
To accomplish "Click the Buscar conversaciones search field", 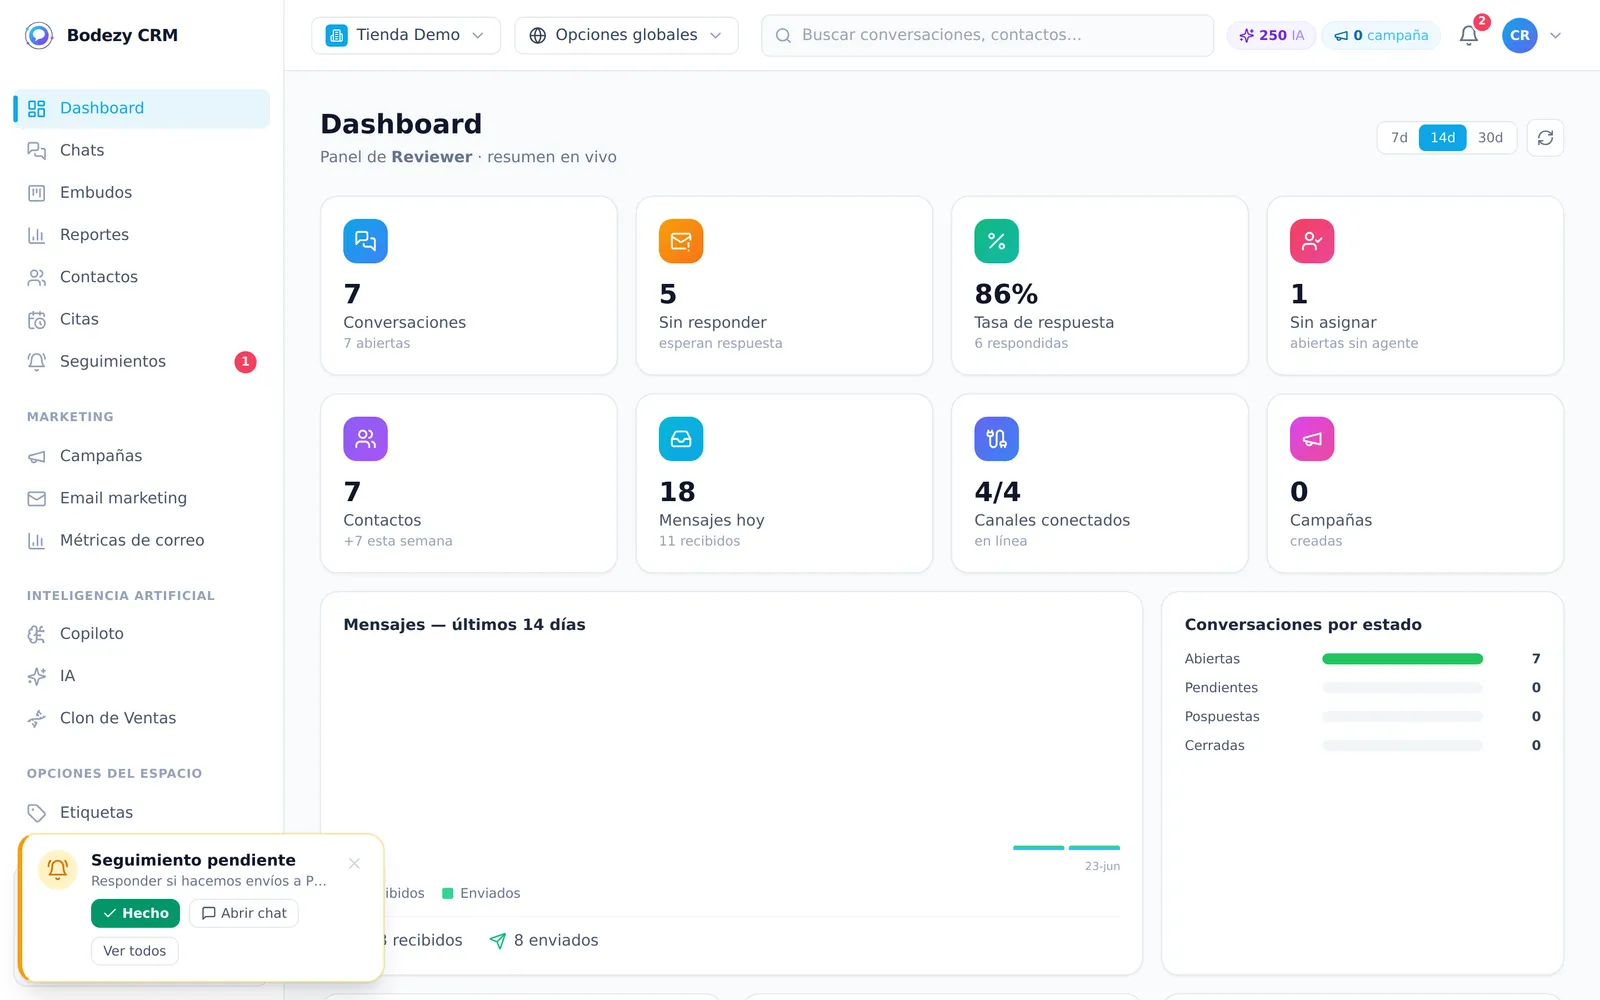I will tap(987, 35).
